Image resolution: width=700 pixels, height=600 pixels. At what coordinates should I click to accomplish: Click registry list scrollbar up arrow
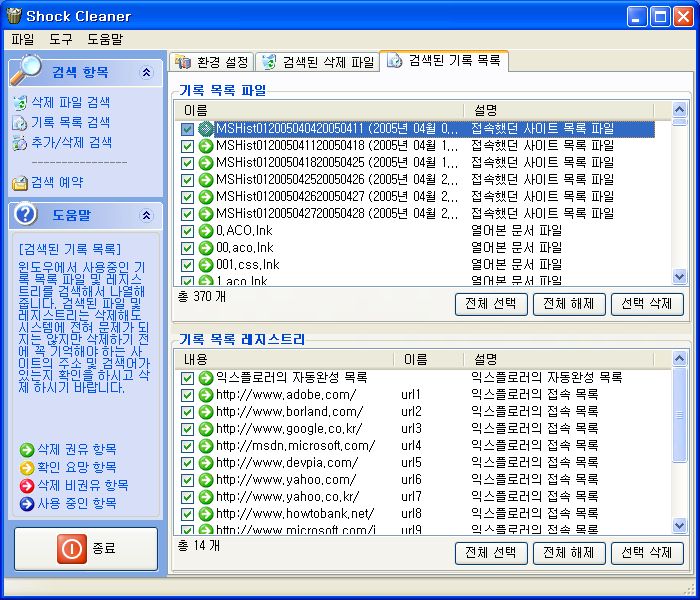pyautogui.click(x=679, y=358)
